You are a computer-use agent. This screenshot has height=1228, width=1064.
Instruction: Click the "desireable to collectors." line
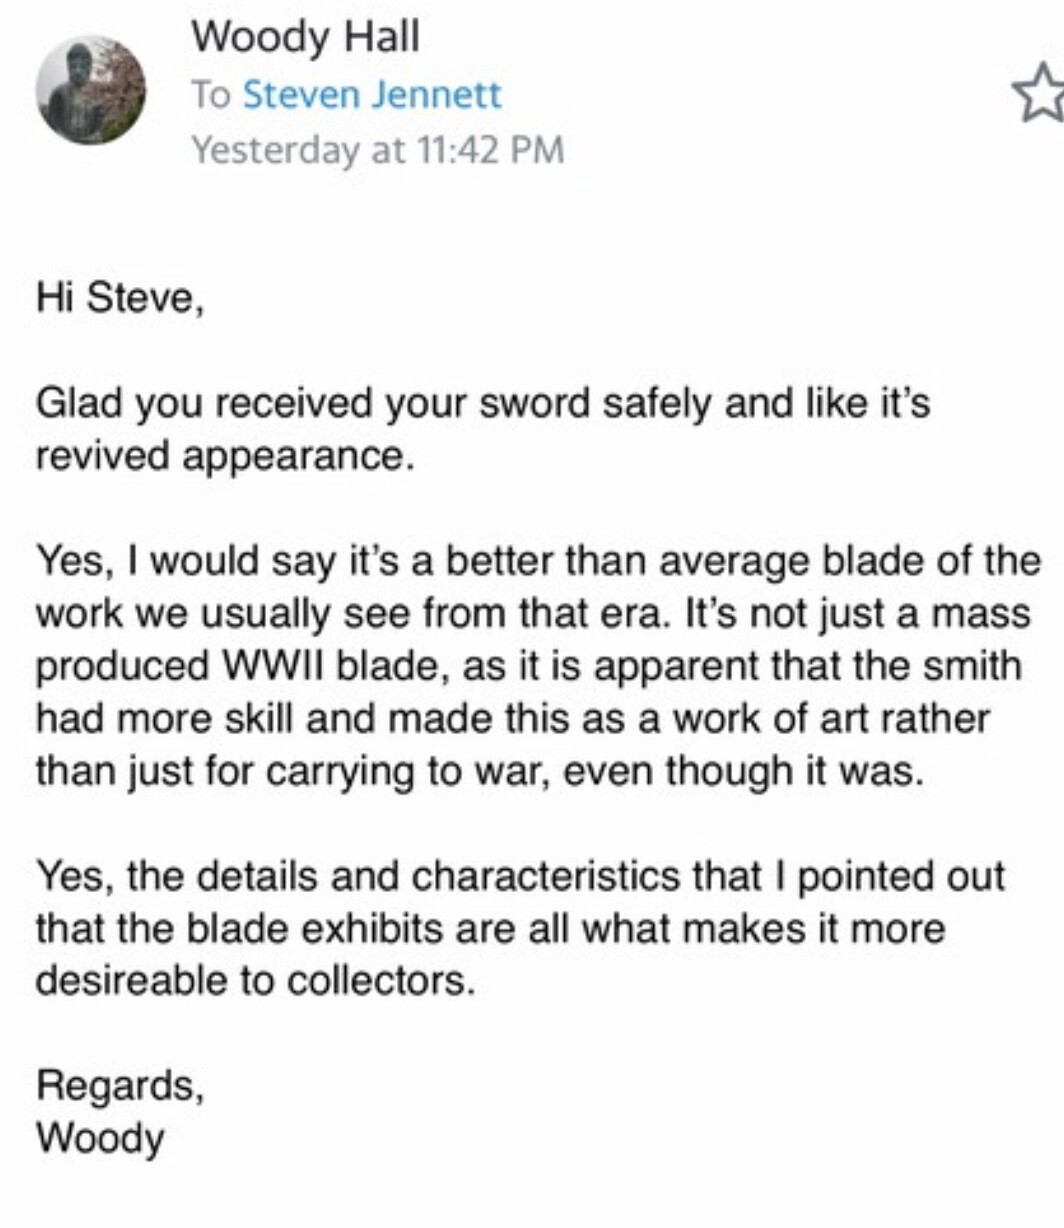coord(254,981)
